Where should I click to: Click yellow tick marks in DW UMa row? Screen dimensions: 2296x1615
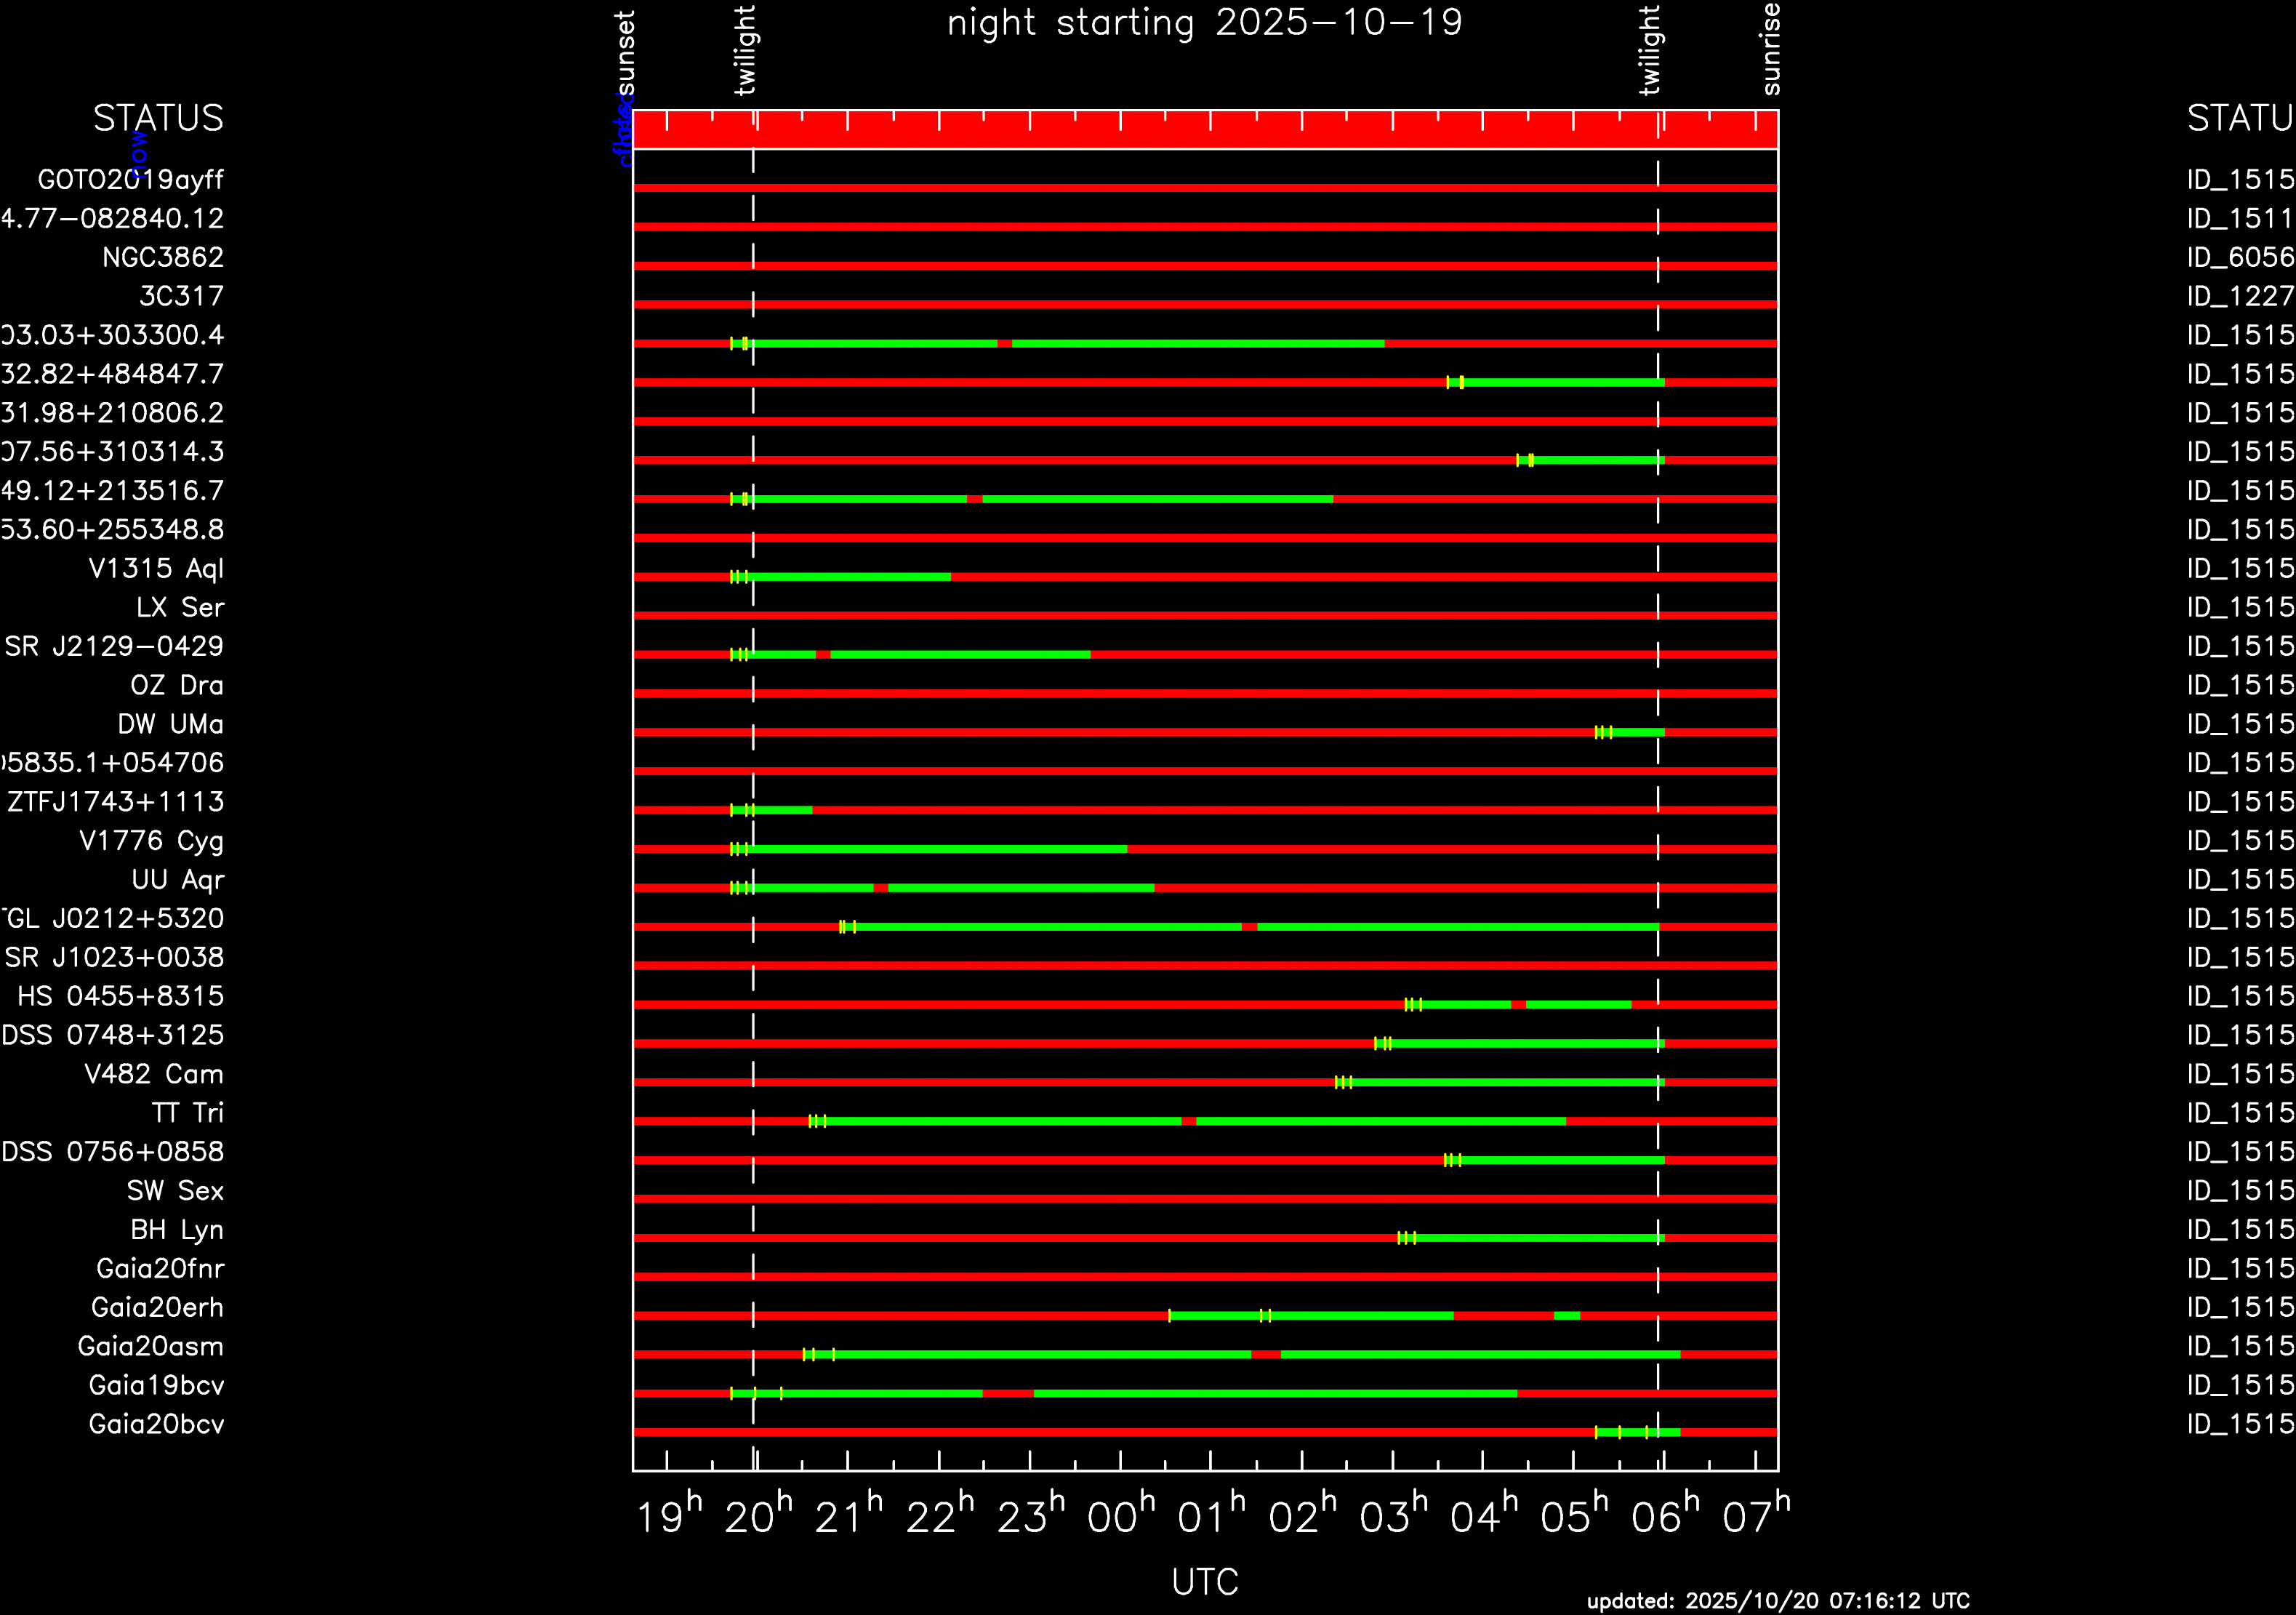point(1603,733)
